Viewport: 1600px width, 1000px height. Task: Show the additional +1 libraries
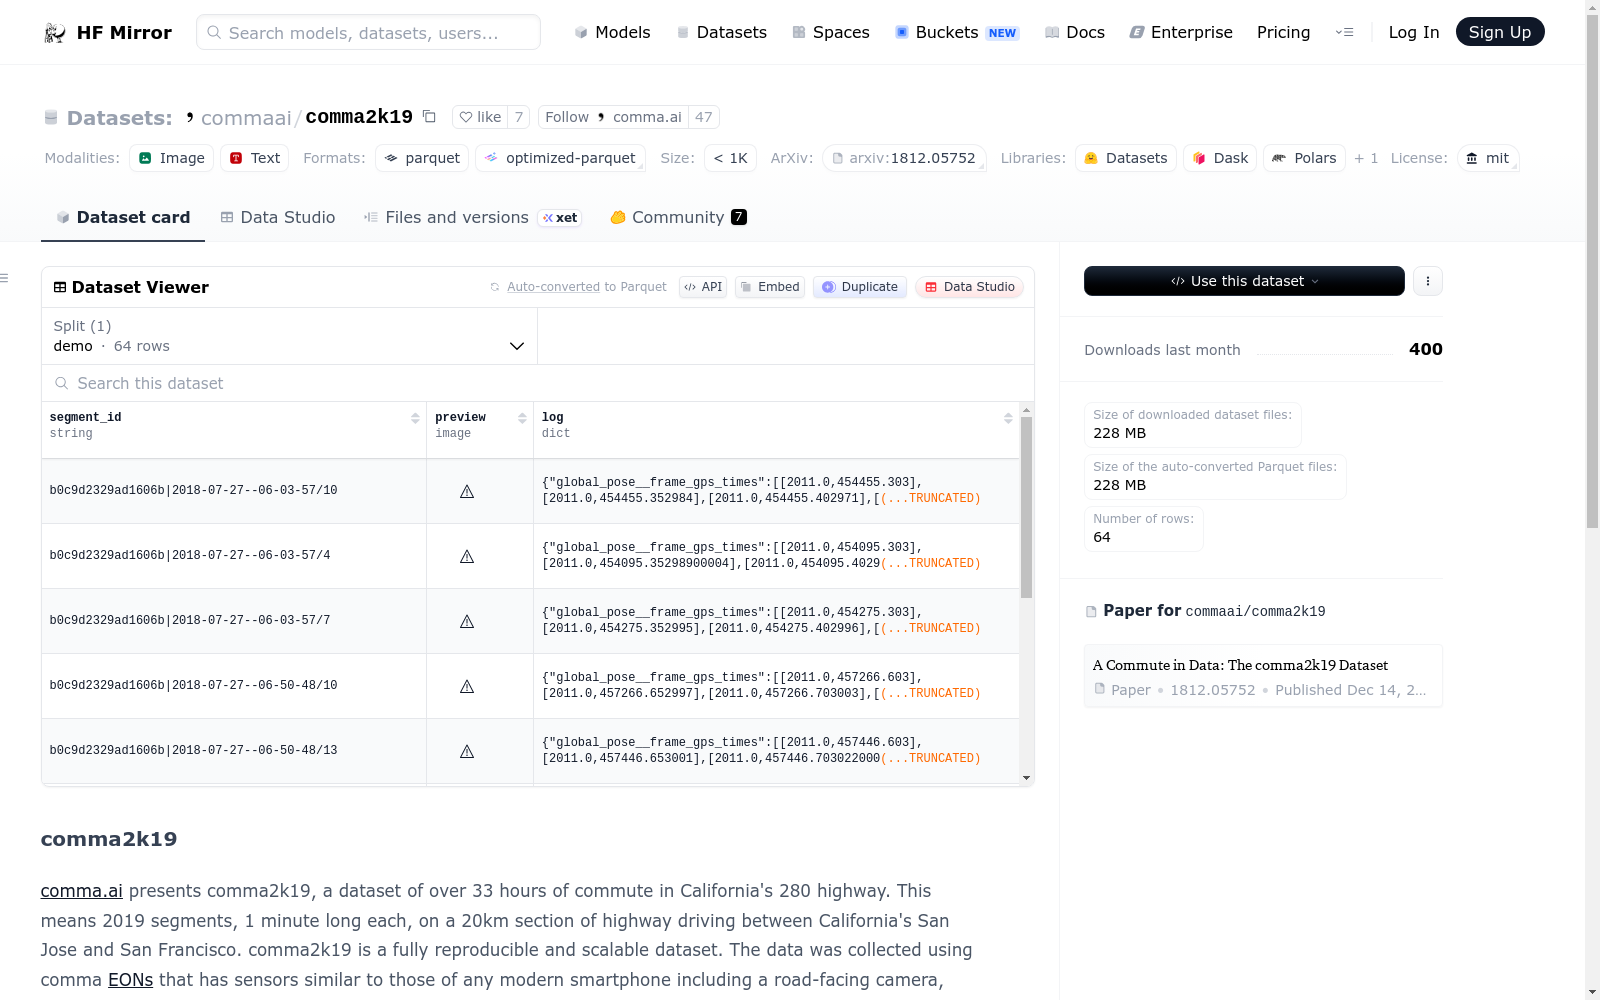click(x=1366, y=158)
